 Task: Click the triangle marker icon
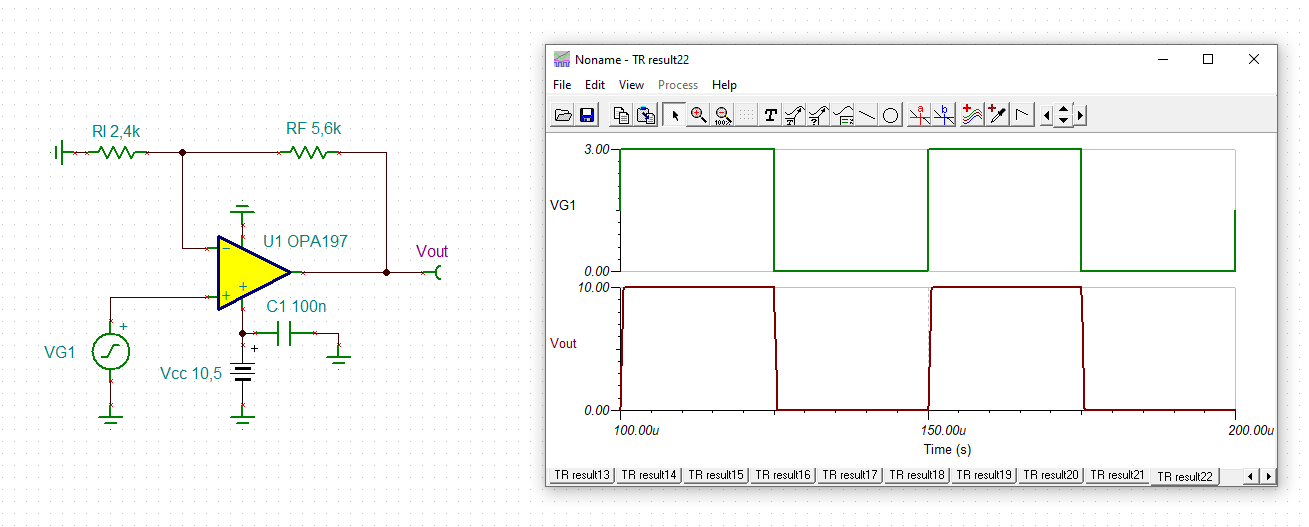[x=1021, y=115]
